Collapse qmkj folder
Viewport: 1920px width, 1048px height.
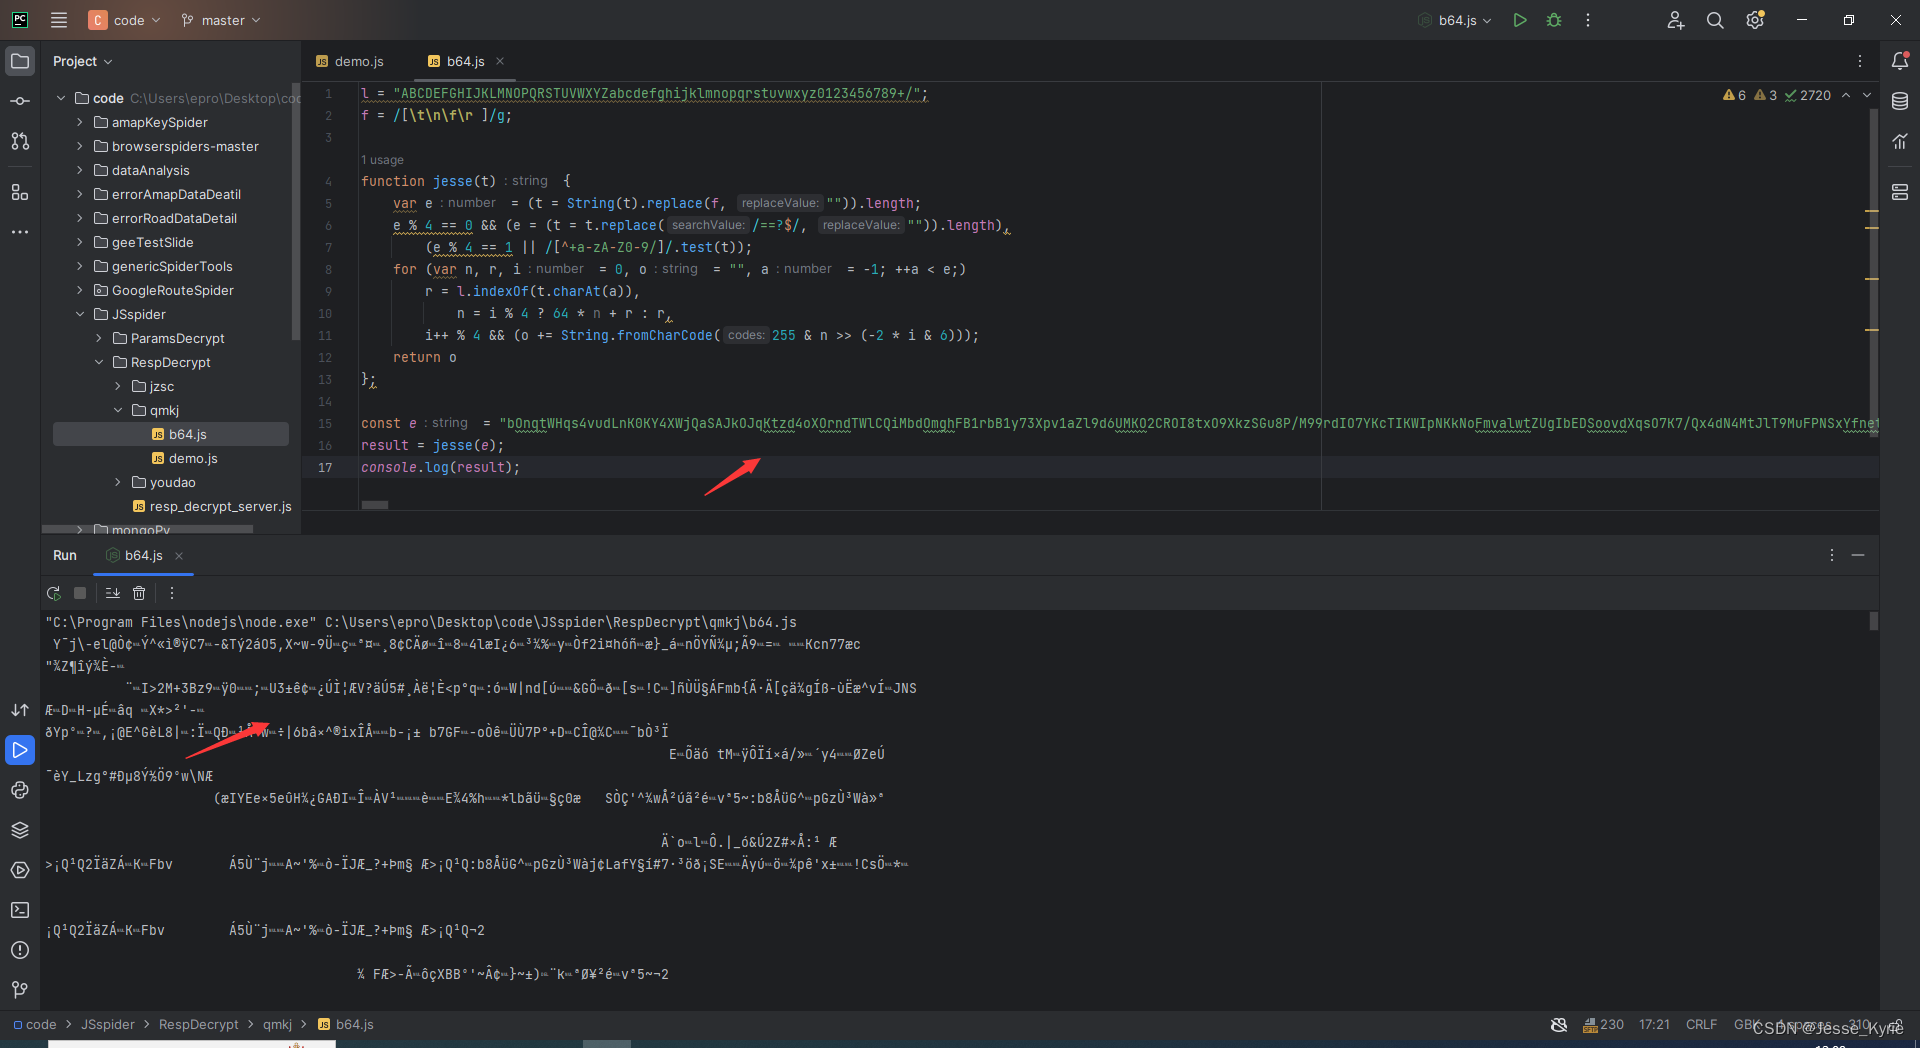118,410
